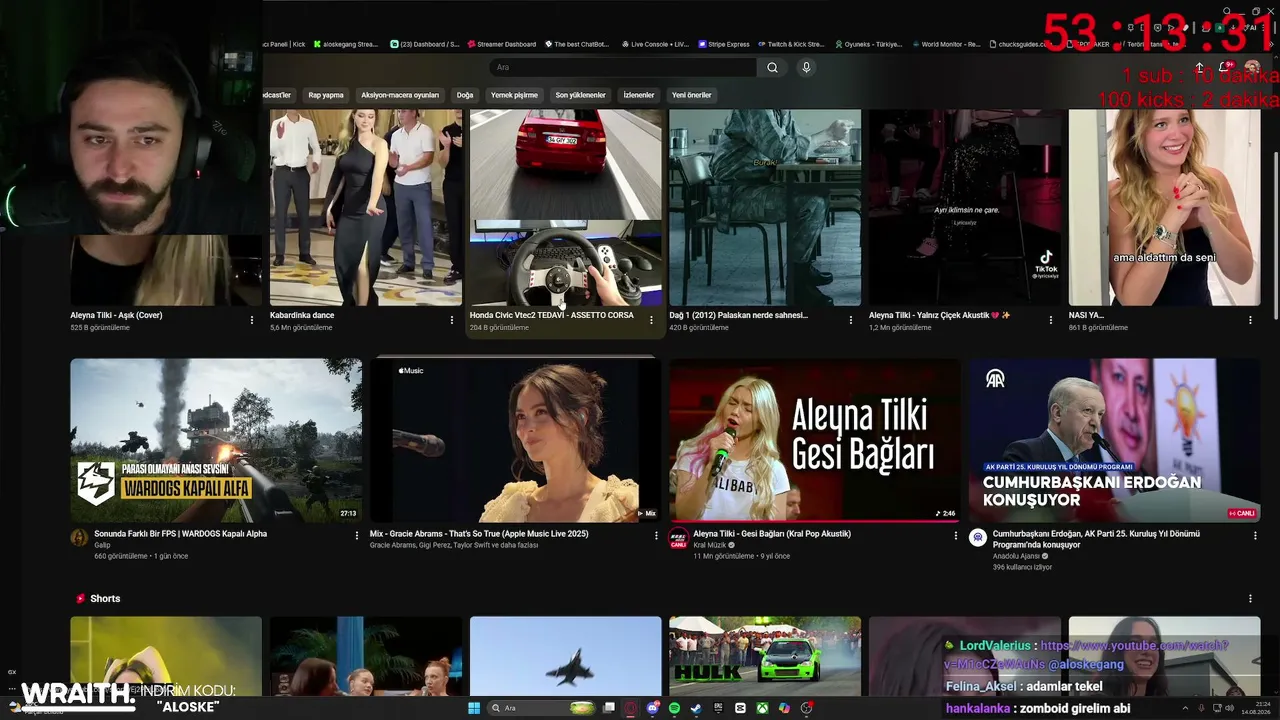The height and width of the screenshot is (720, 1280).
Task: Select the Yeni öneriler filter chip
Action: pos(692,95)
